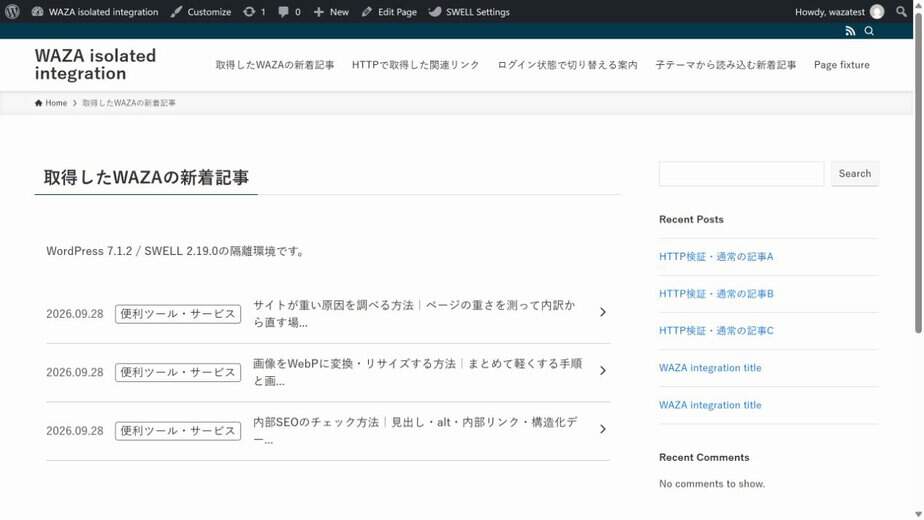The width and height of the screenshot is (924, 520).
Task: Click the page heading 取得したWAZAの新着記事
Action: 146,177
